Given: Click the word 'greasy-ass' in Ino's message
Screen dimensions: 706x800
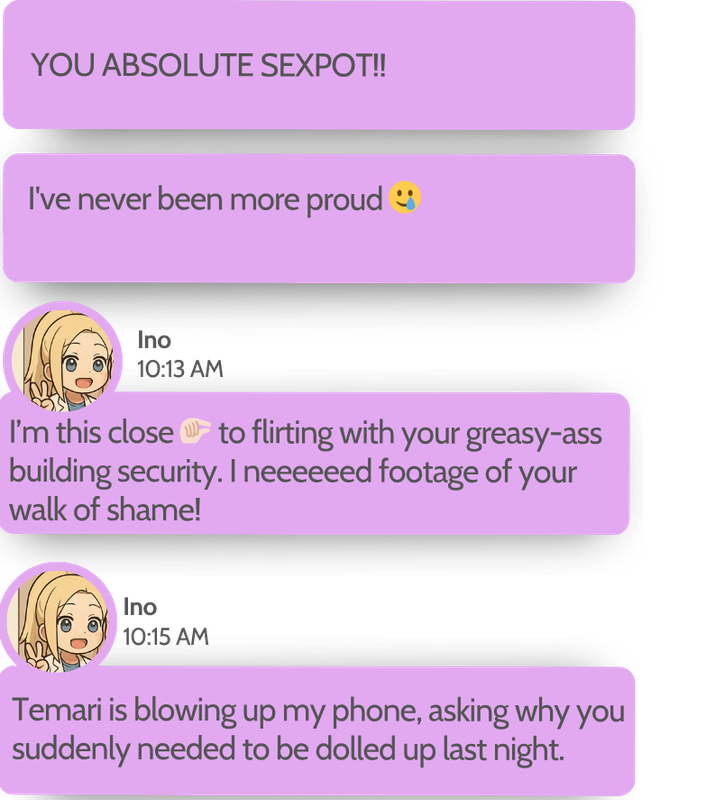Looking at the screenshot, I should 534,434.
